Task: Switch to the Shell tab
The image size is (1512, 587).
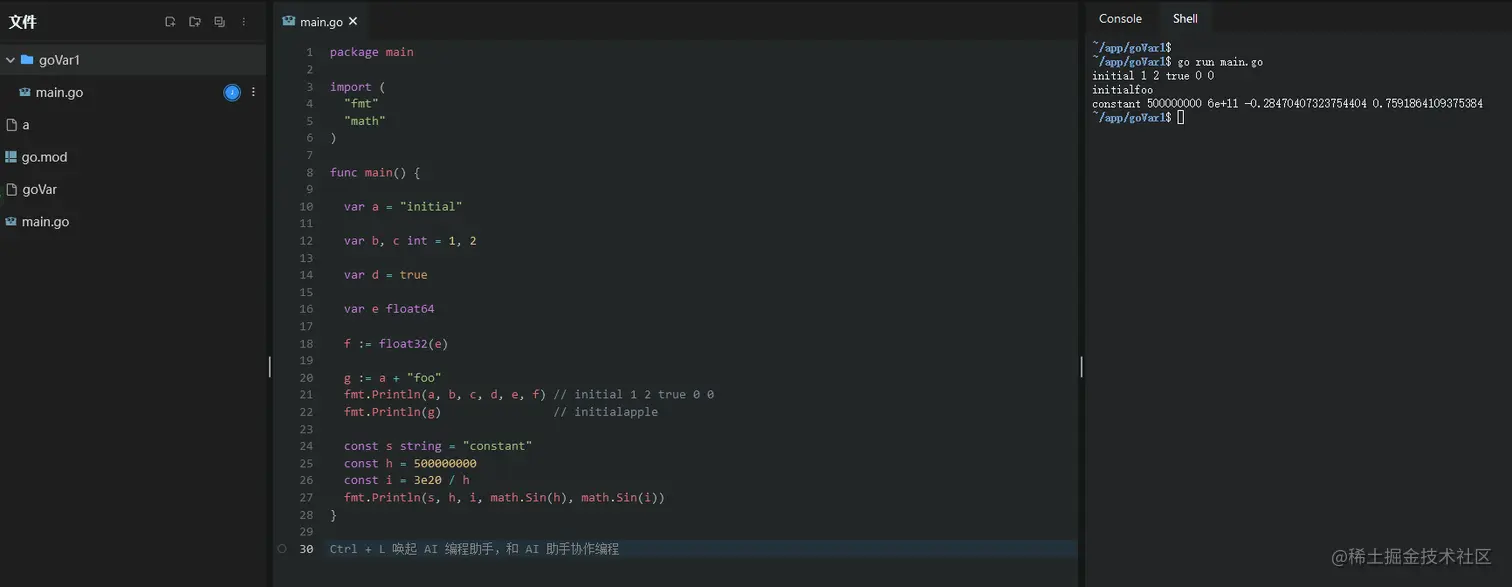Action: pos(1185,19)
